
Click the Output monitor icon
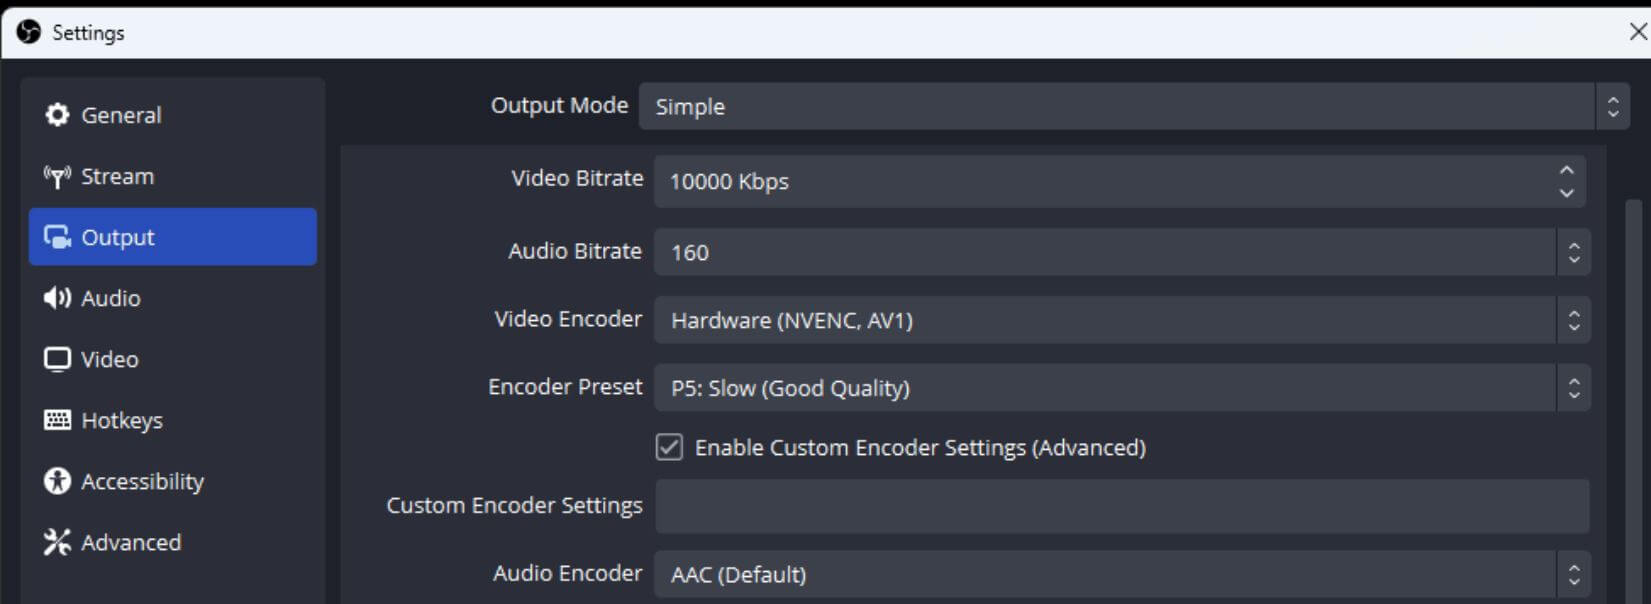click(57, 237)
